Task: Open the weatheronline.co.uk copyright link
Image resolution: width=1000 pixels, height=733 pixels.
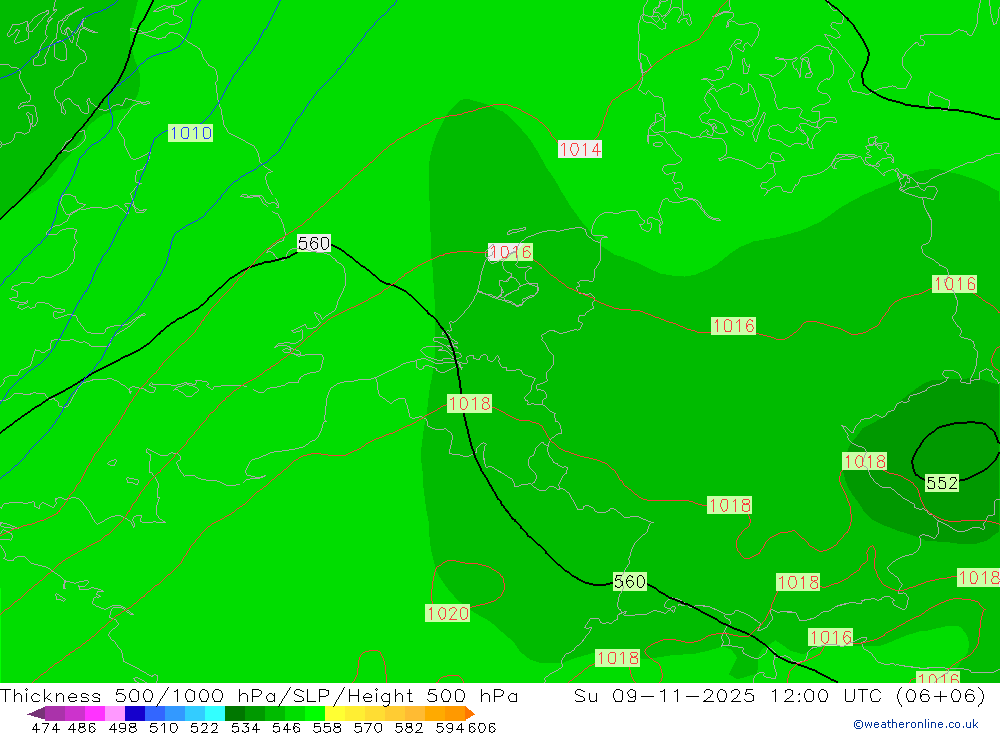Action: tap(915, 724)
